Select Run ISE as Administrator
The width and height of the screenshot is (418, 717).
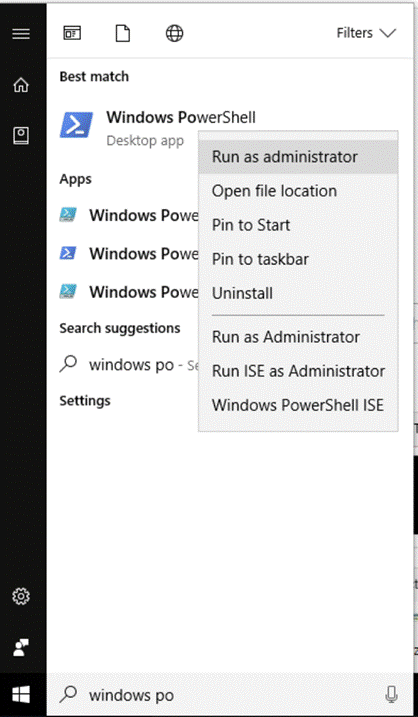coord(298,371)
